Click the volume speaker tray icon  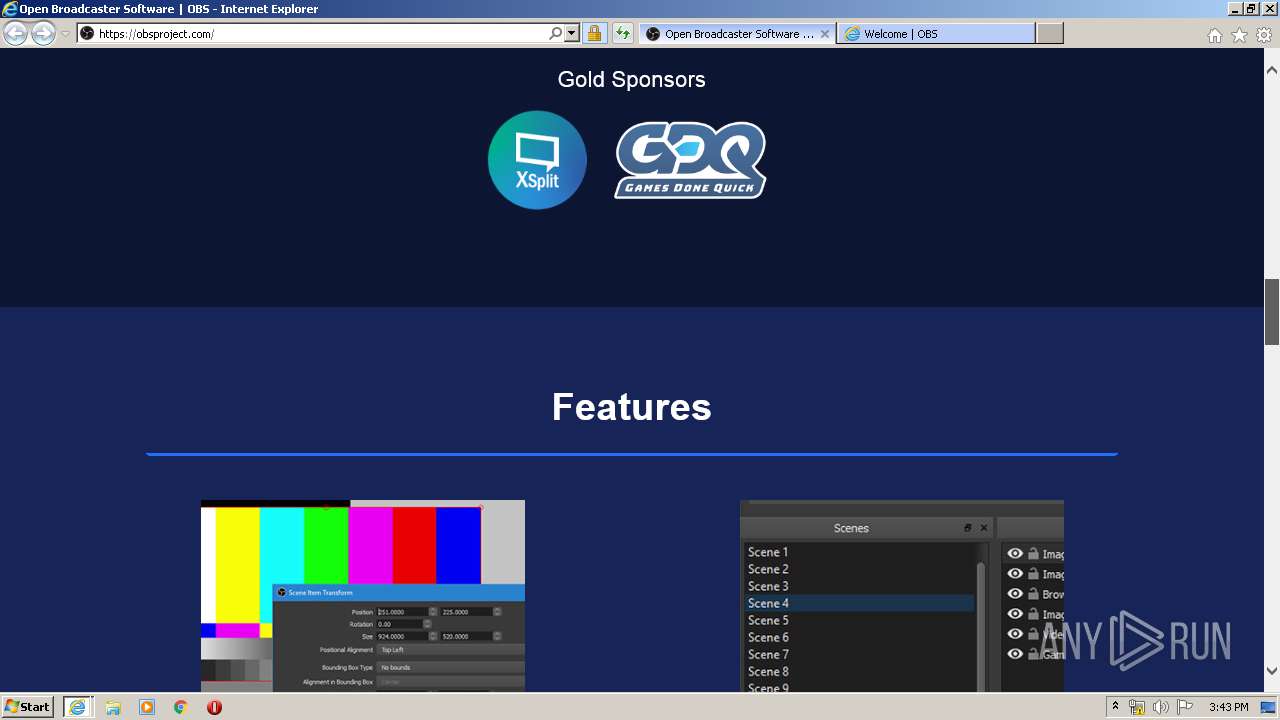pyautogui.click(x=1161, y=707)
